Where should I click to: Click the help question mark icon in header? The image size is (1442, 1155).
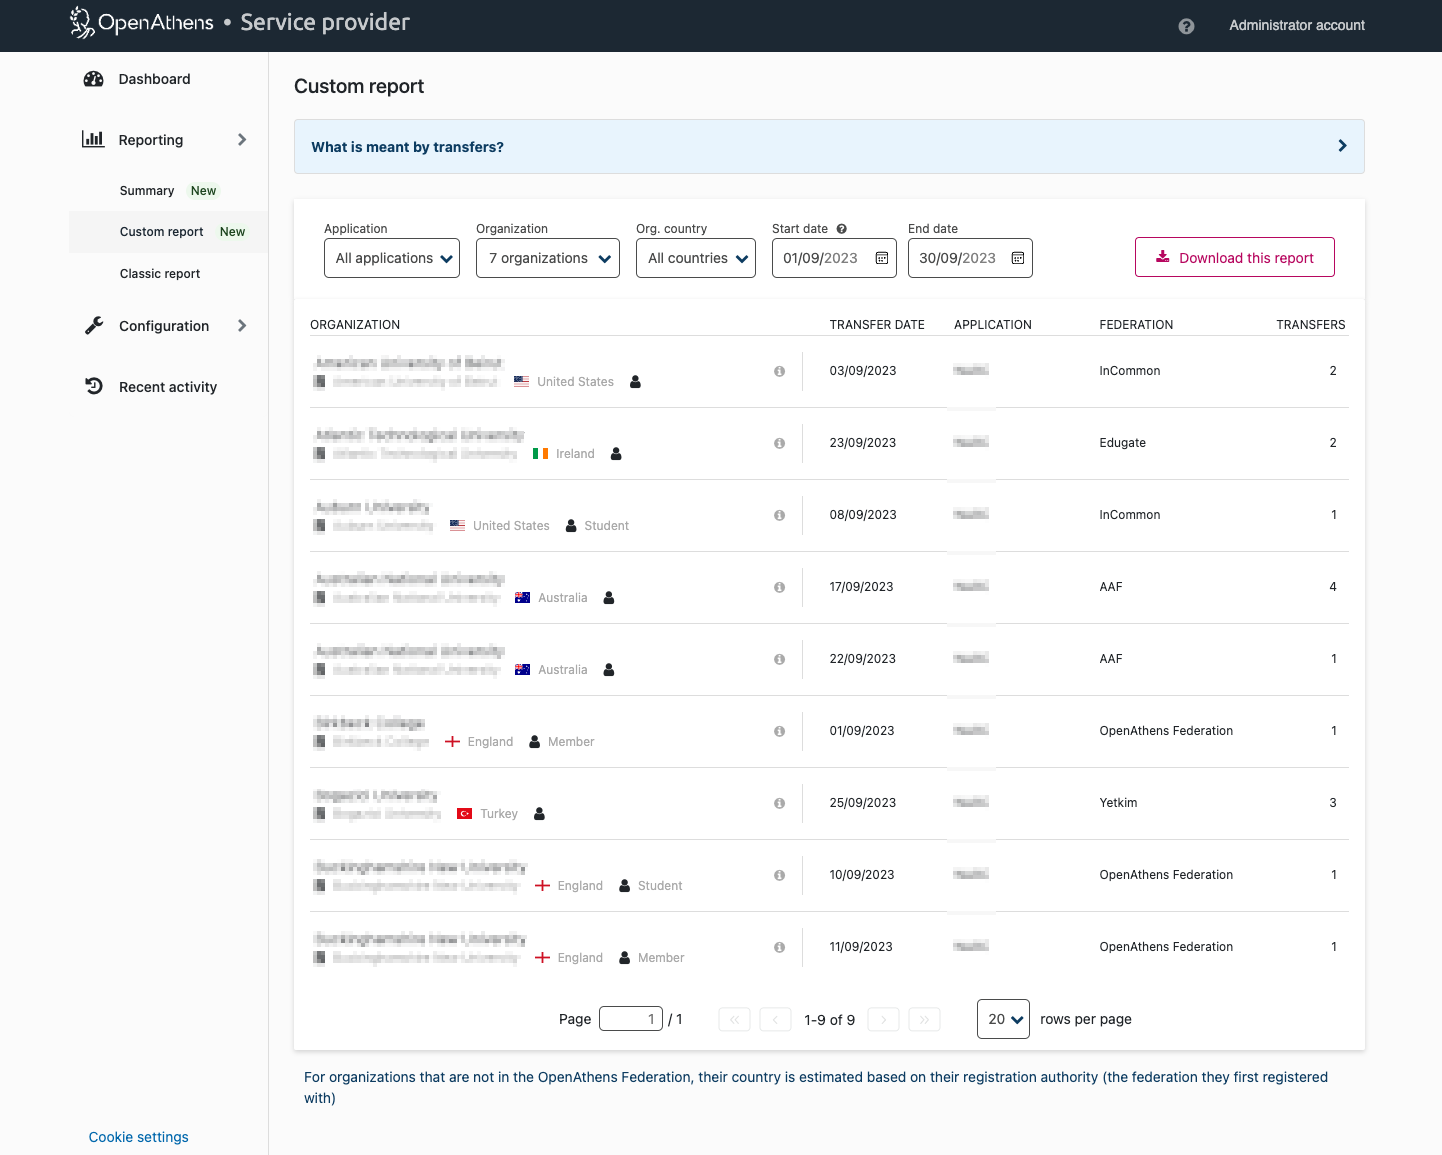coord(1186,26)
